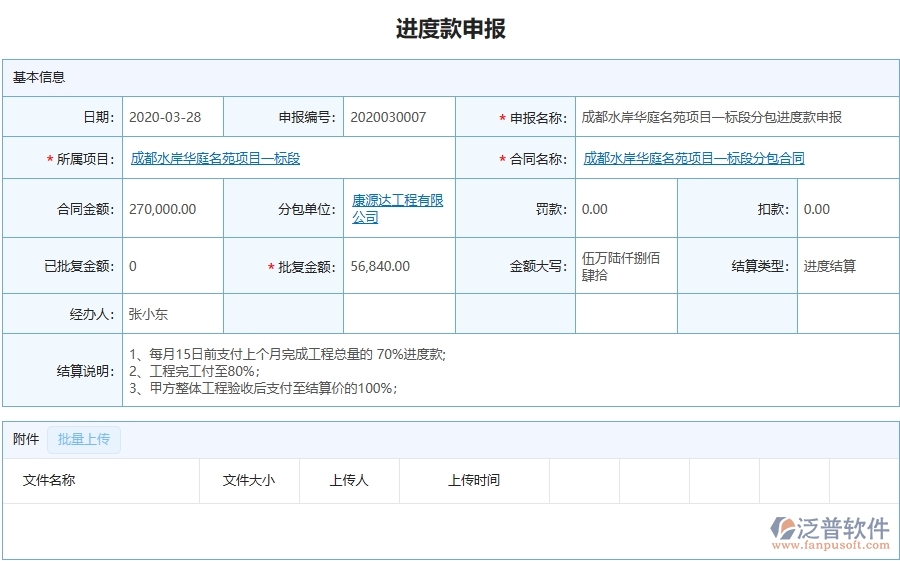Sort by the 上传时间 column header
The image size is (900, 561).
tap(473, 480)
